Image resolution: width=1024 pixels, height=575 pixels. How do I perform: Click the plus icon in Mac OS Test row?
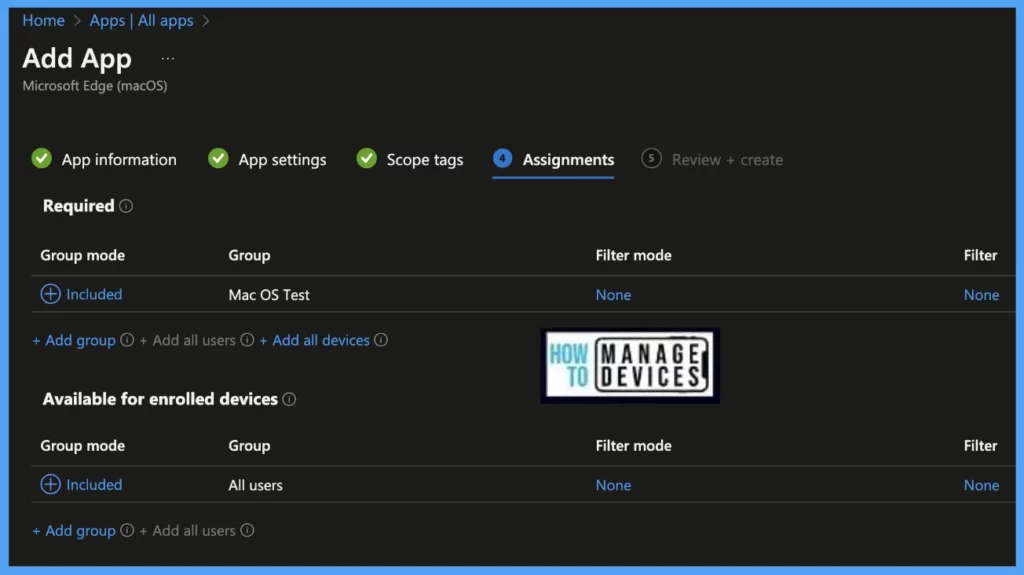(x=50, y=294)
